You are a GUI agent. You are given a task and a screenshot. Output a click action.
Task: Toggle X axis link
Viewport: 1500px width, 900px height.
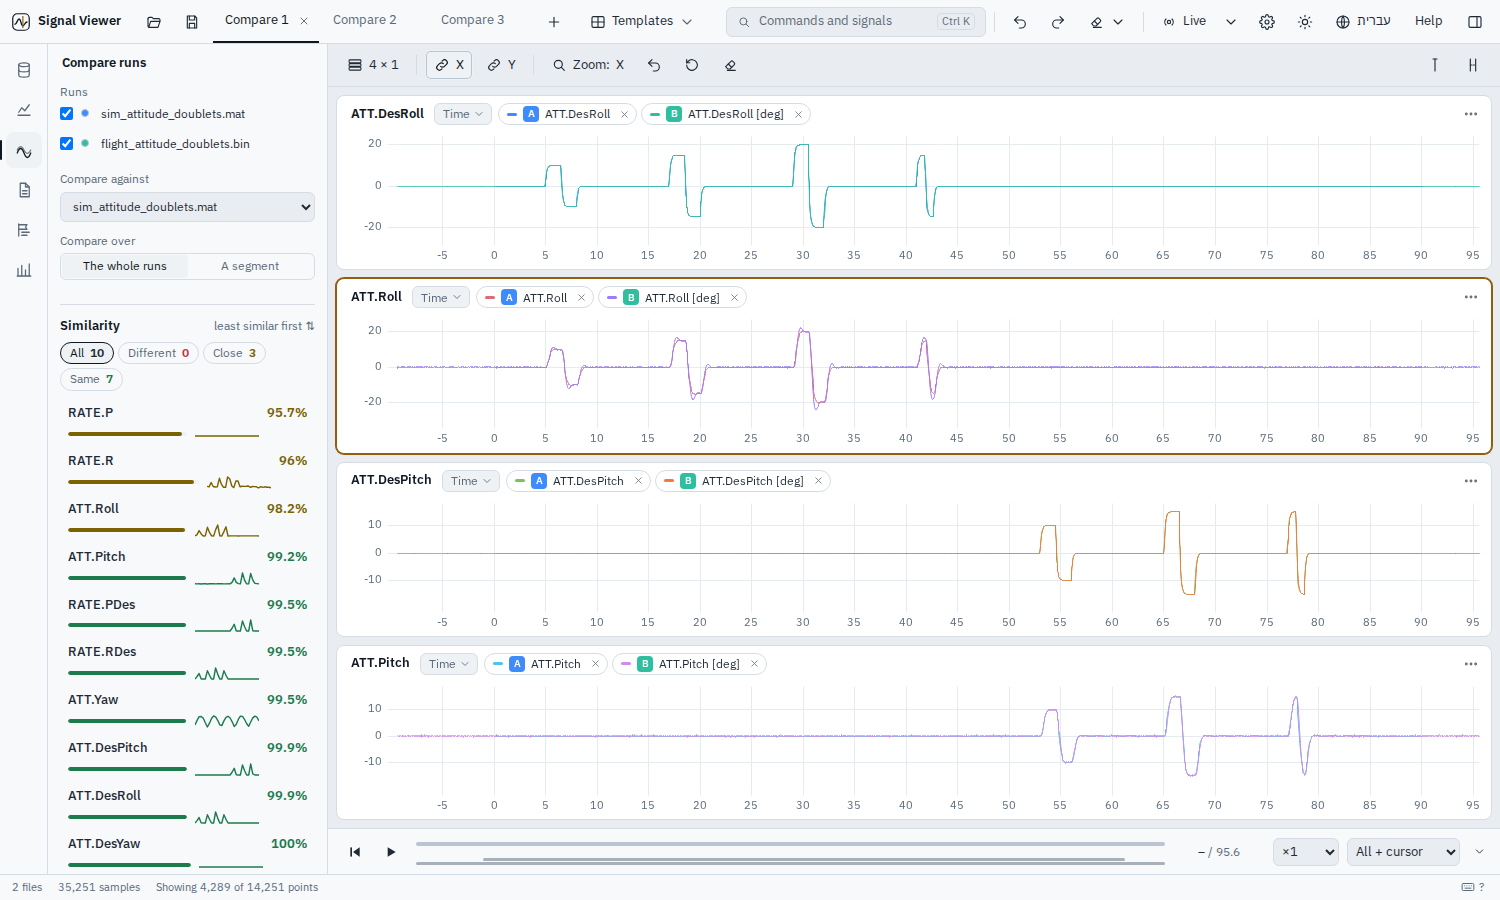pos(450,65)
